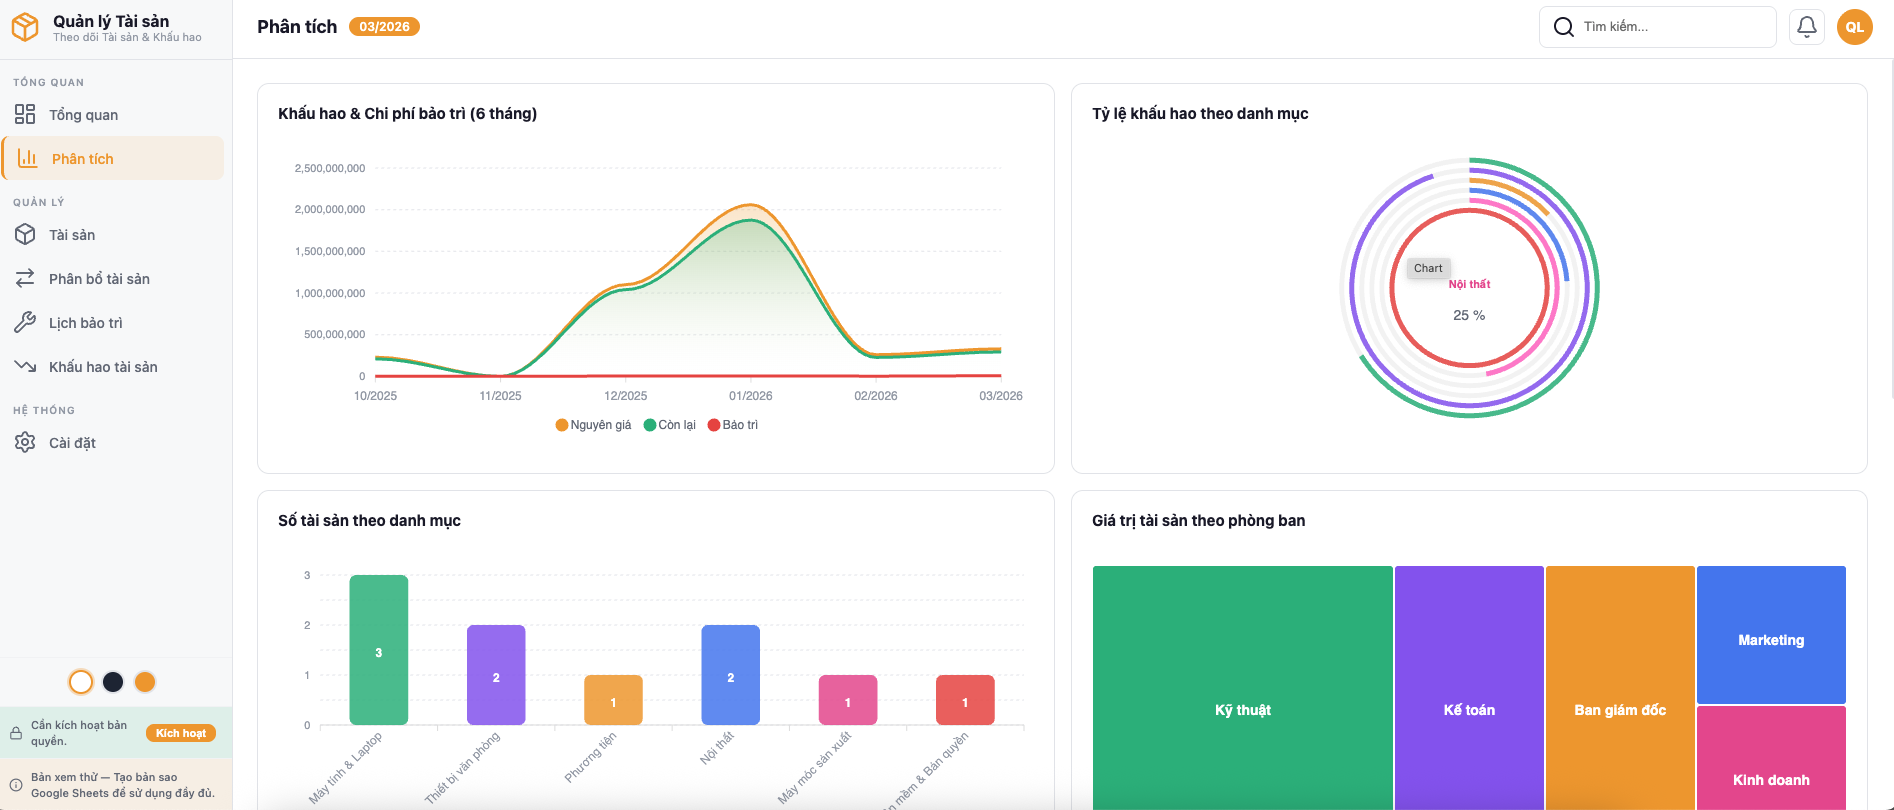This screenshot has height=810, width=1894.
Task: Choose the dark navy theme swatch
Action: [x=113, y=682]
